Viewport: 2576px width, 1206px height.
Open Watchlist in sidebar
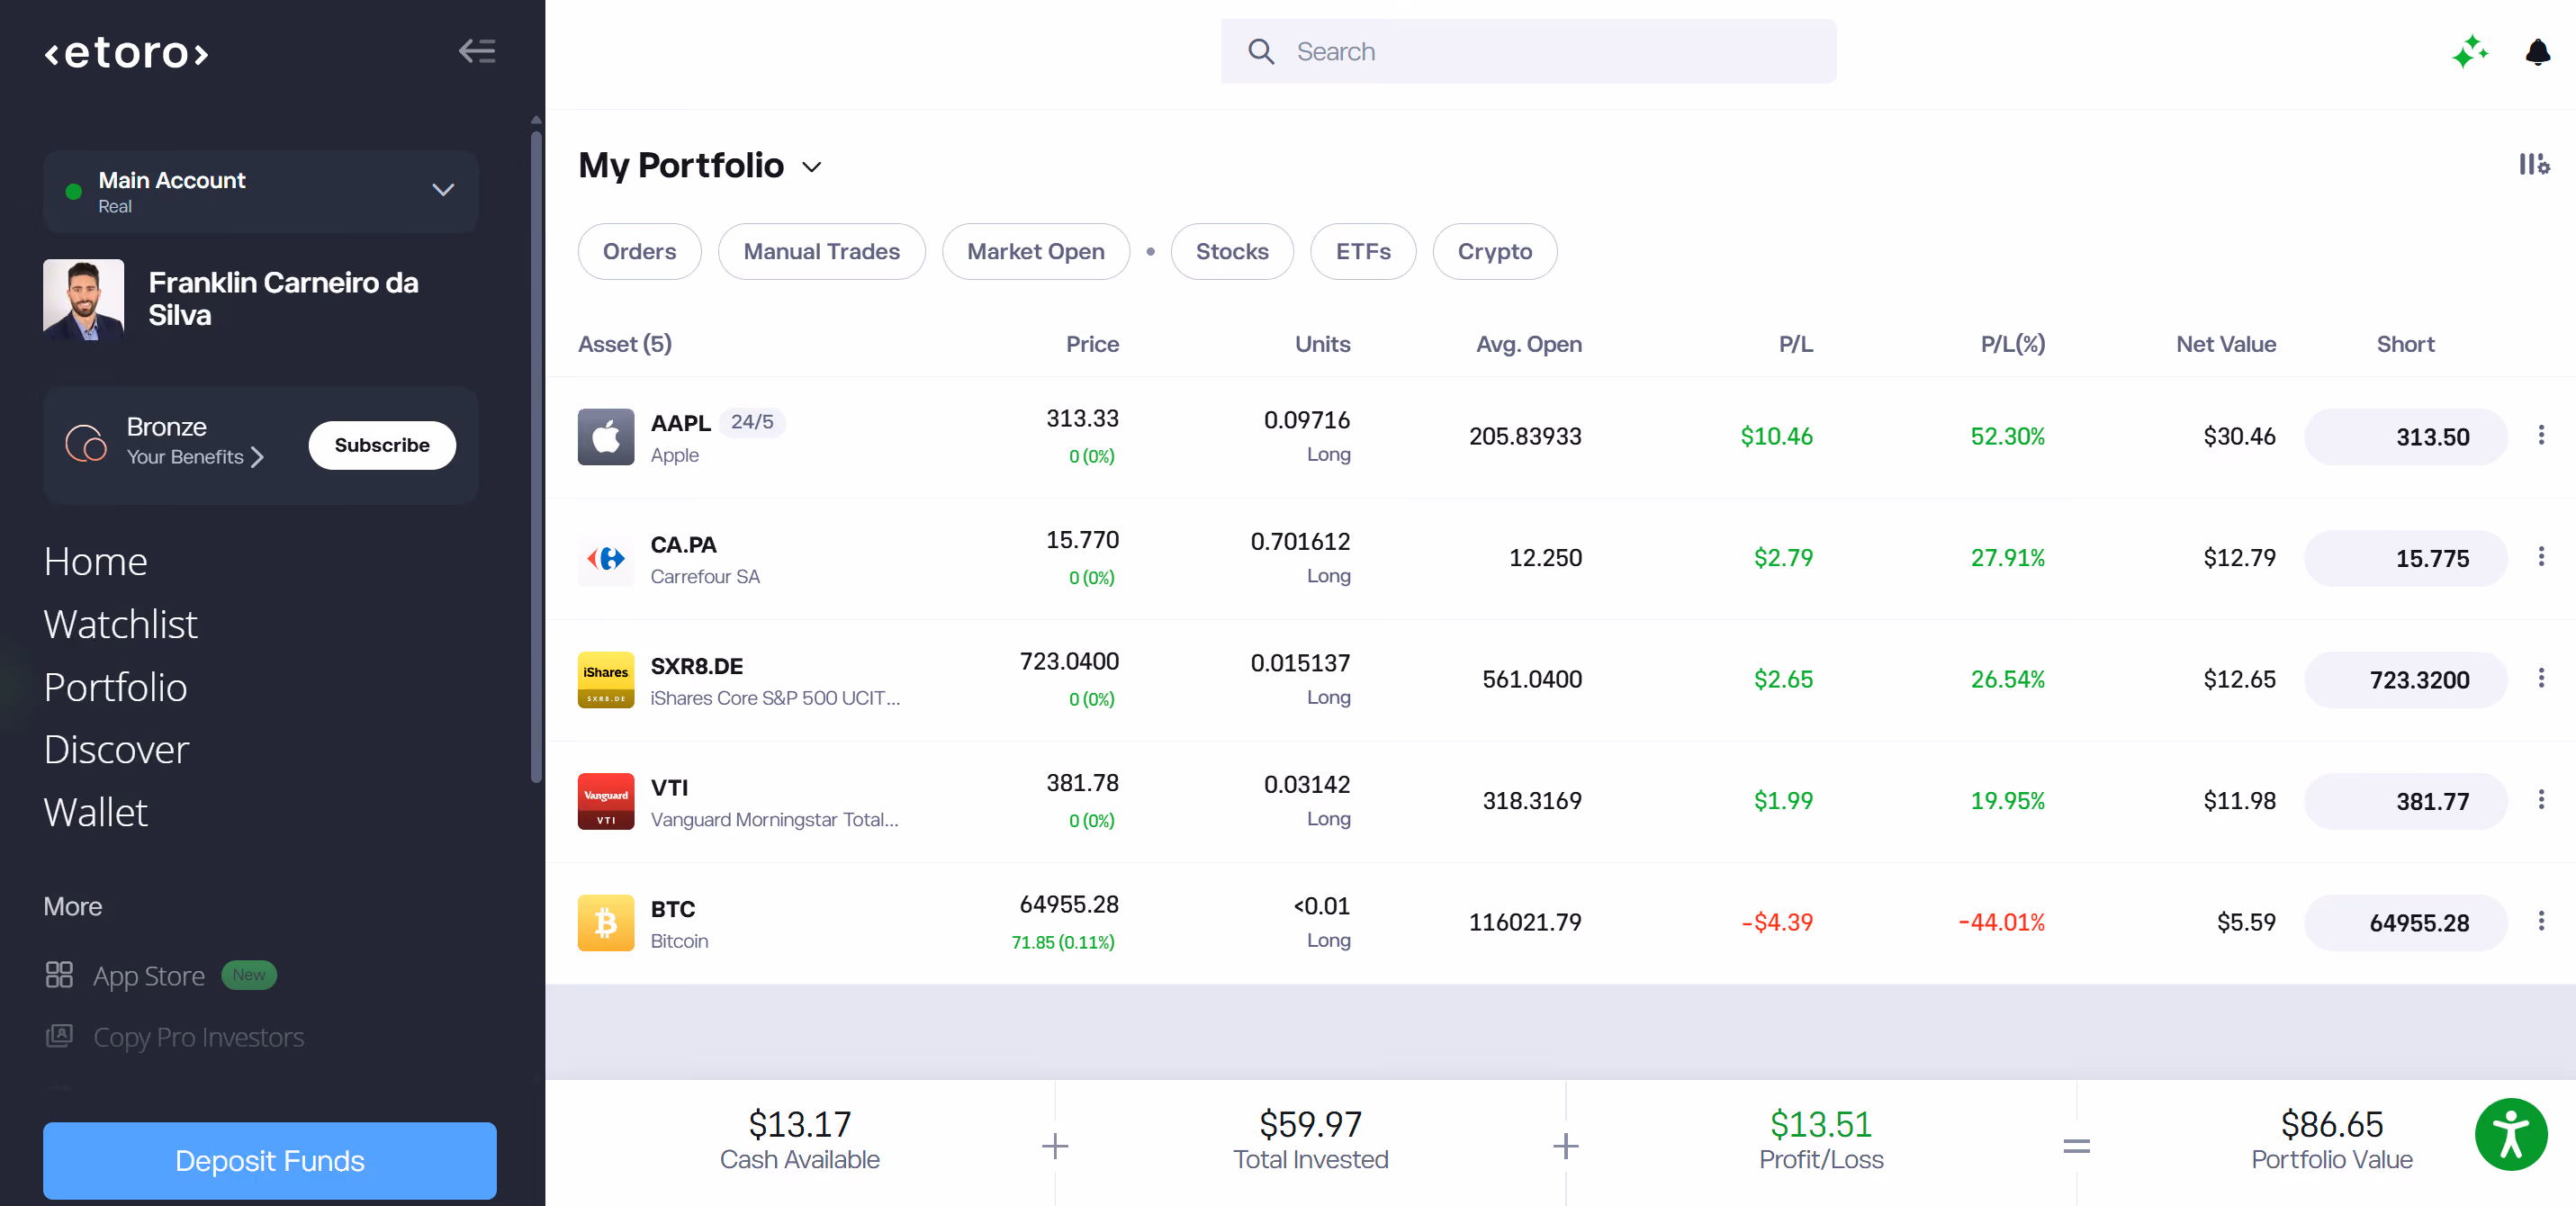120,625
